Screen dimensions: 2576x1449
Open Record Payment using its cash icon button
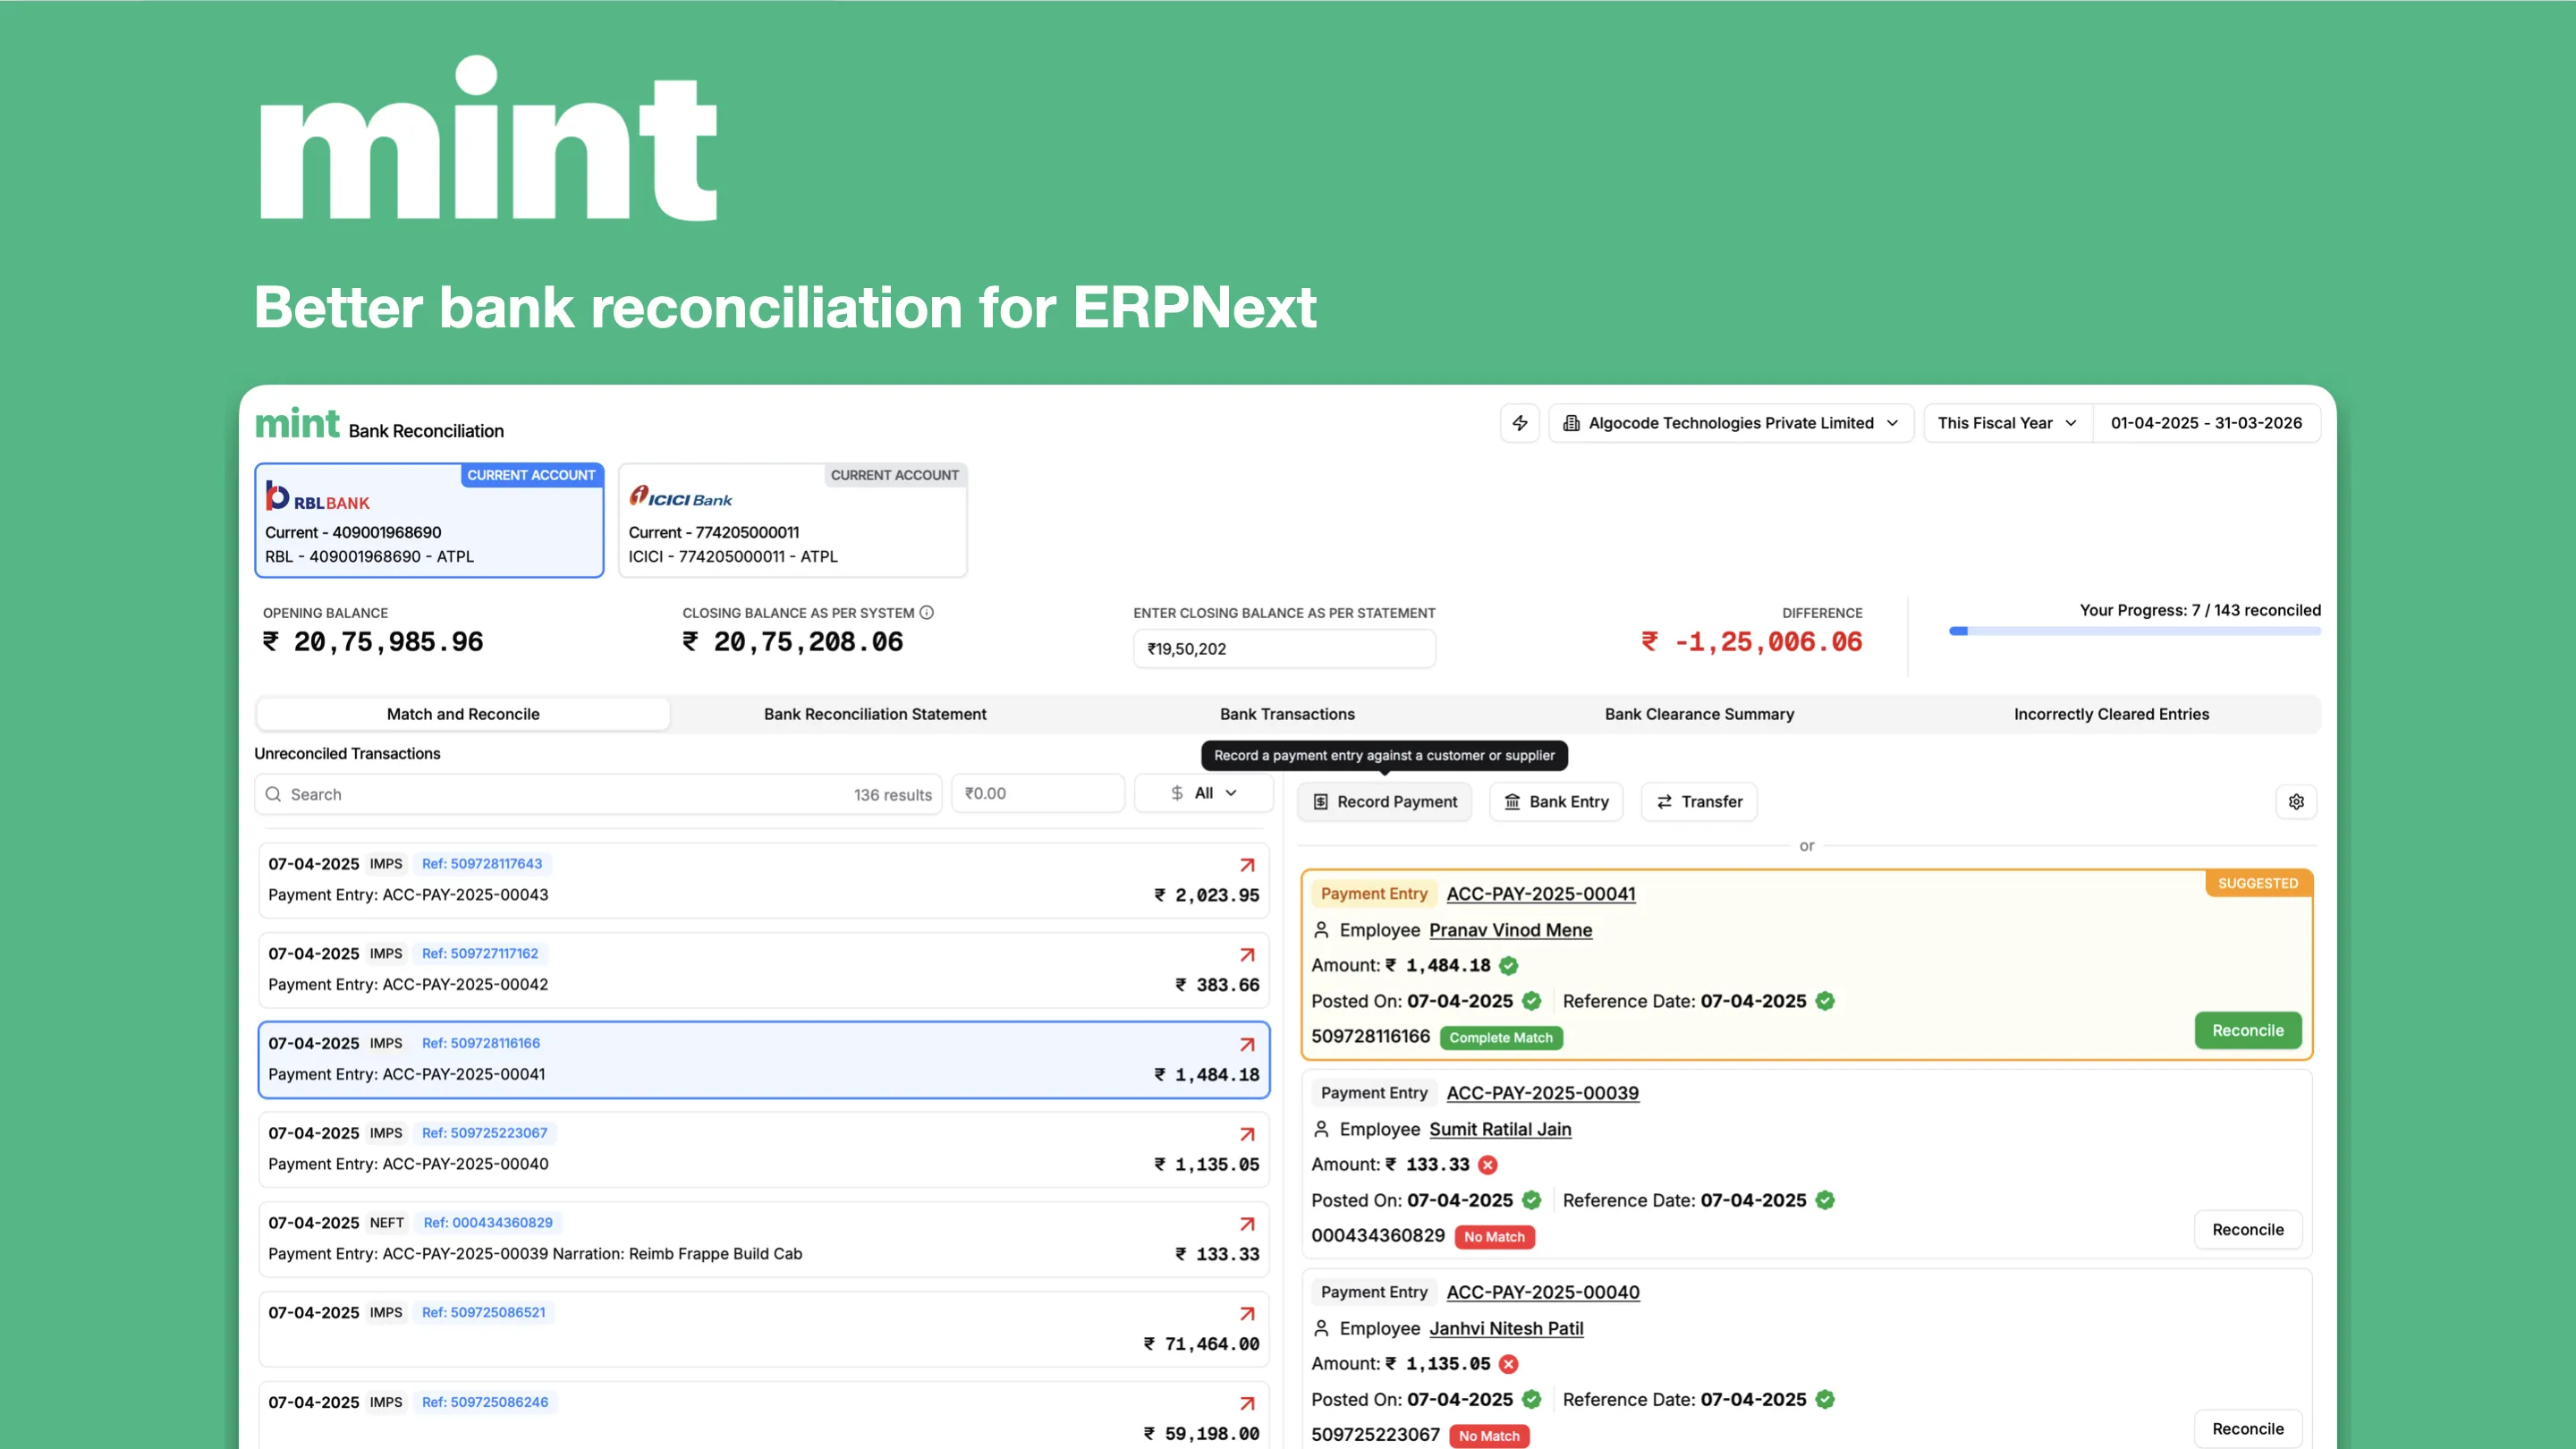(1322, 801)
